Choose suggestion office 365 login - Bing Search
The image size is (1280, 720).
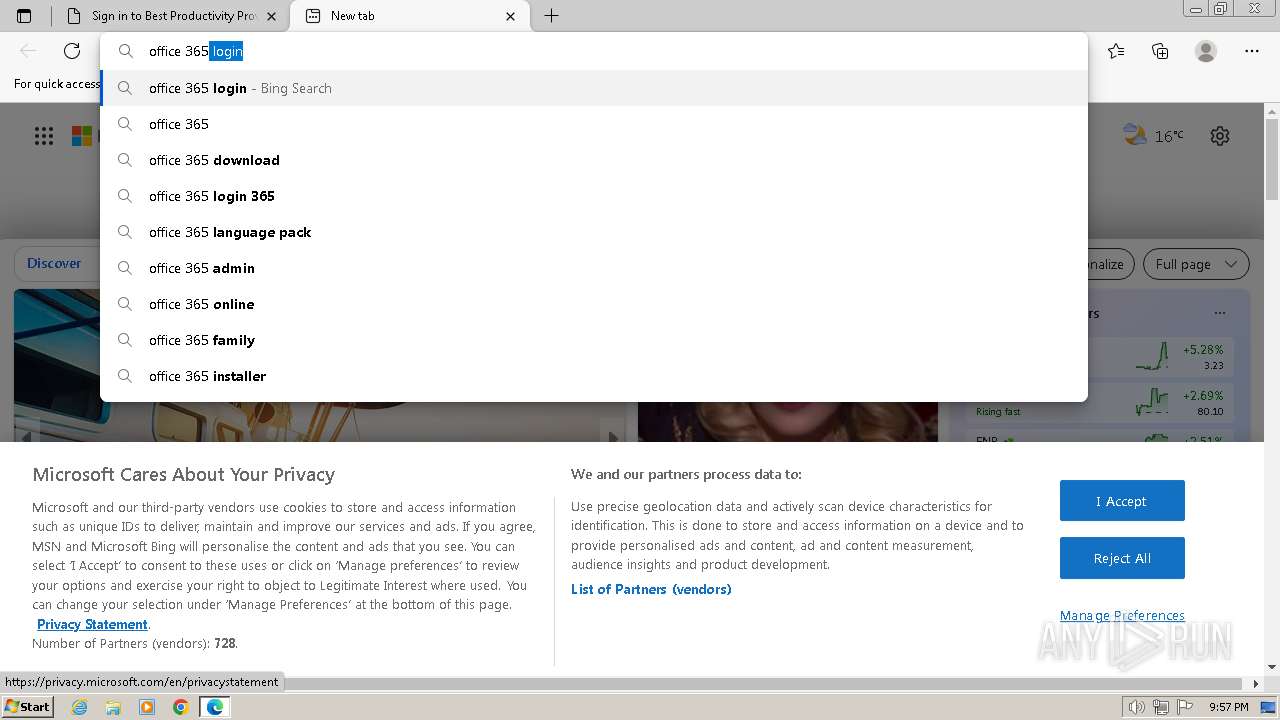[x=593, y=88]
